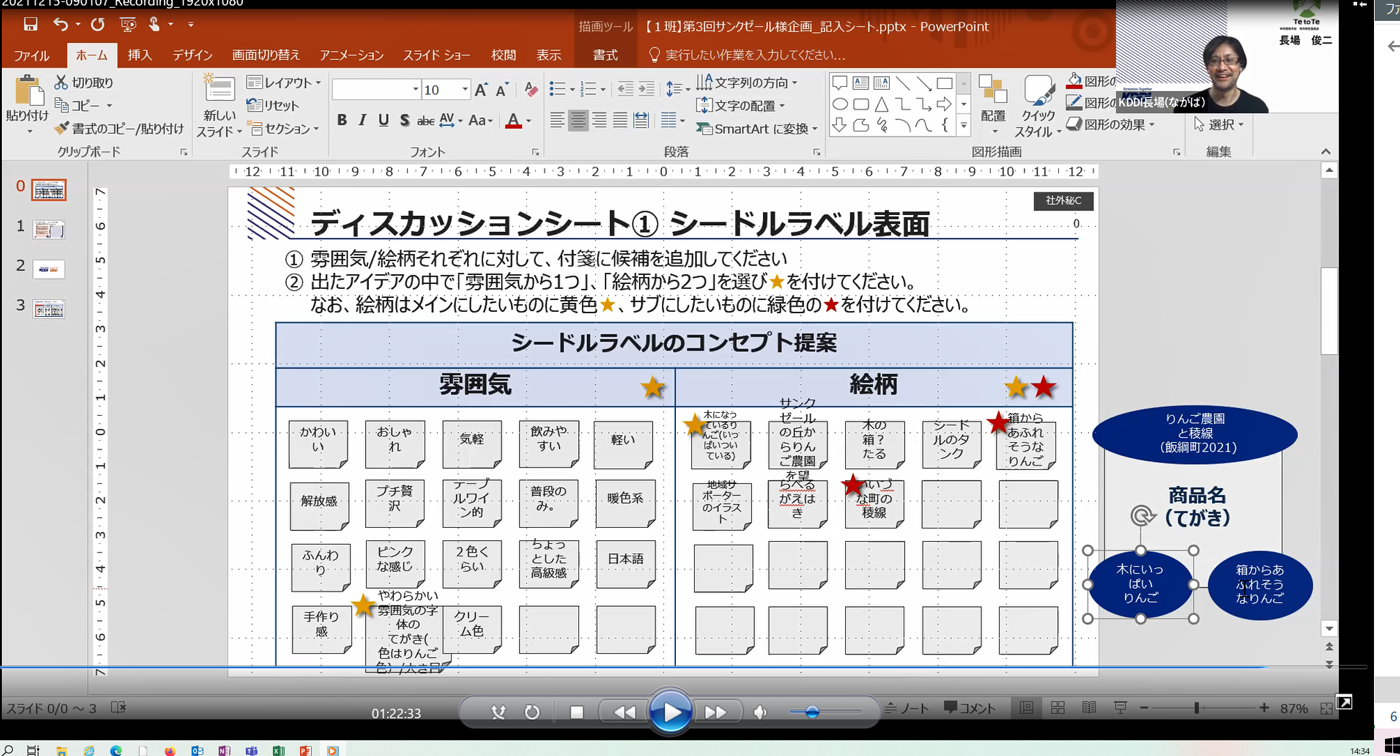Viewport: 1400px width, 756px height.
Task: Adjust the media player volume slider
Action: click(812, 712)
